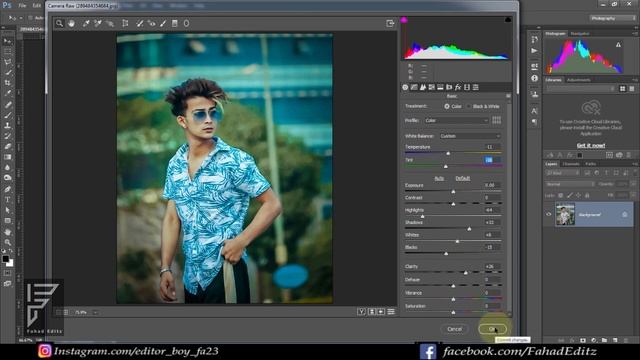Select the Color treatment radio button

click(x=447, y=107)
